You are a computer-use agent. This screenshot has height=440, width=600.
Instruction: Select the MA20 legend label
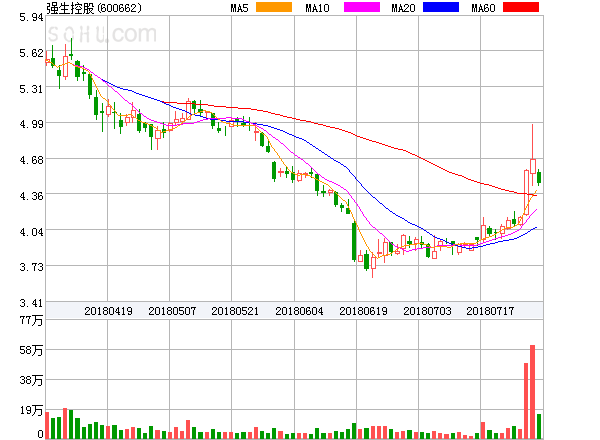point(403,8)
